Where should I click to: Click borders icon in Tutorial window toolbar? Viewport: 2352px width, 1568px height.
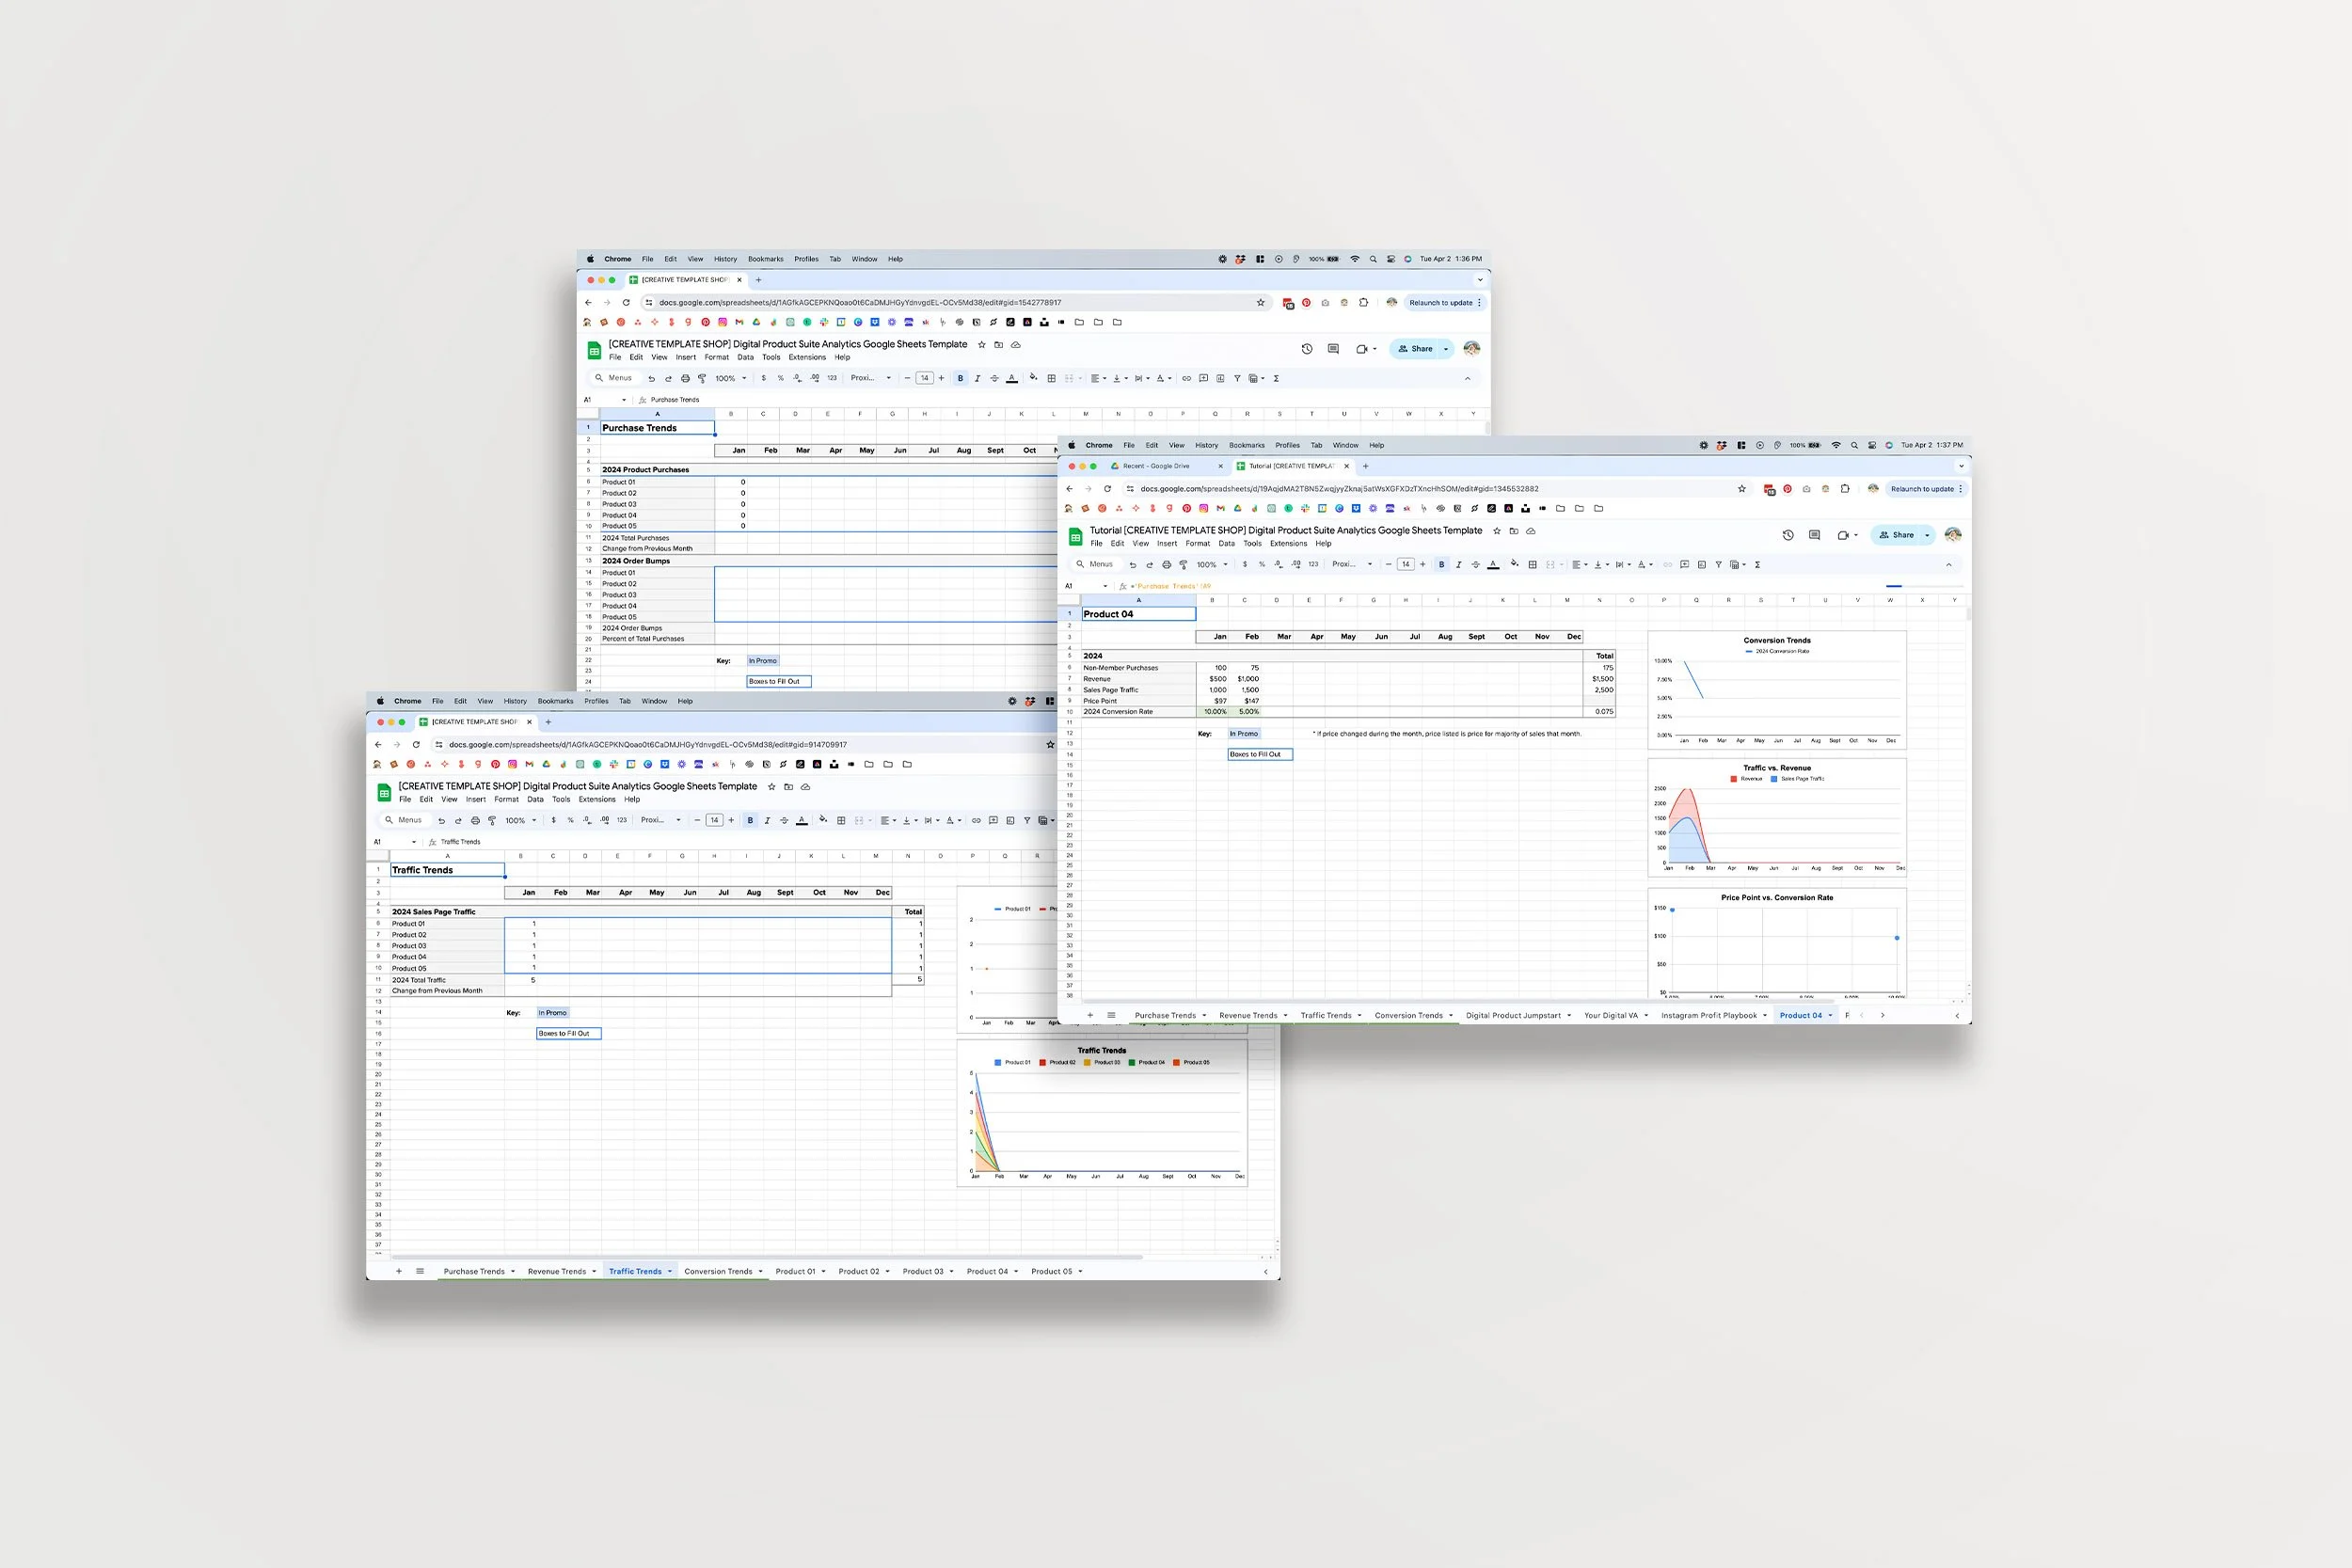pos(1532,564)
